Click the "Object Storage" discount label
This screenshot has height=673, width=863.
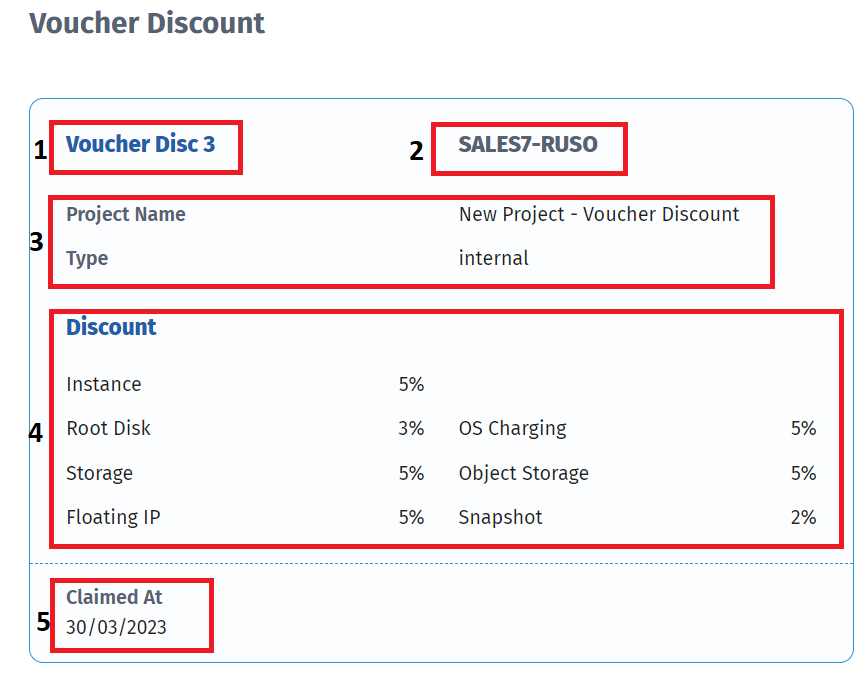[523, 473]
